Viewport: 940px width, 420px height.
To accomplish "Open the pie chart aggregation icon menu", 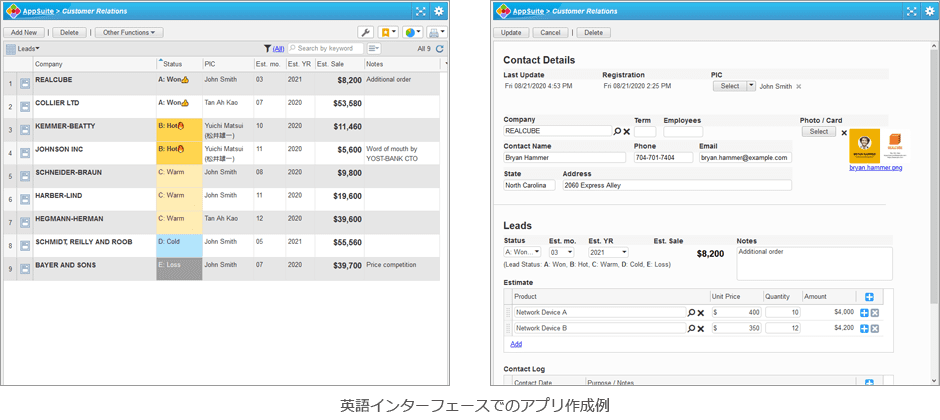I will click(412, 33).
